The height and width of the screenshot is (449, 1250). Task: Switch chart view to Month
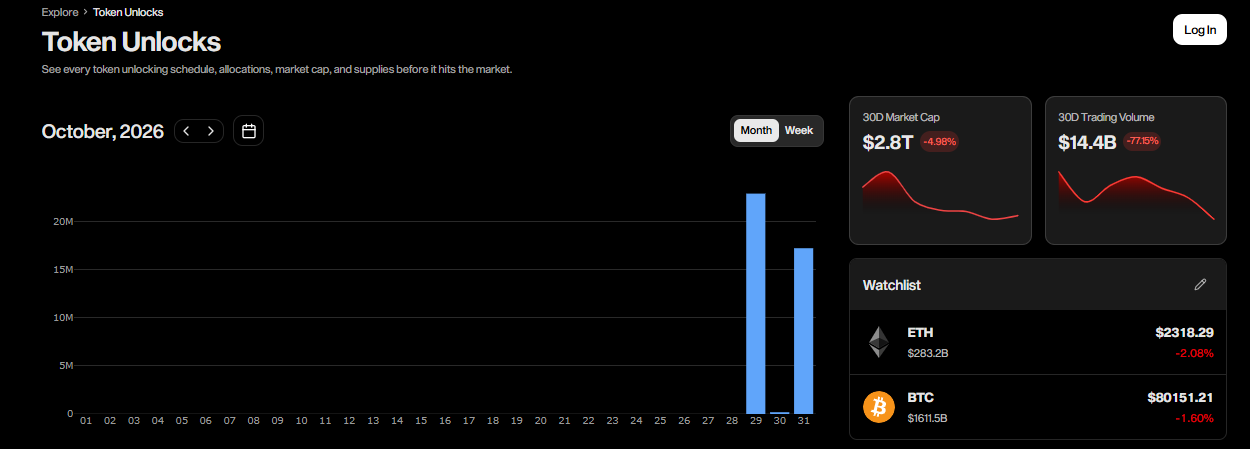pos(756,131)
